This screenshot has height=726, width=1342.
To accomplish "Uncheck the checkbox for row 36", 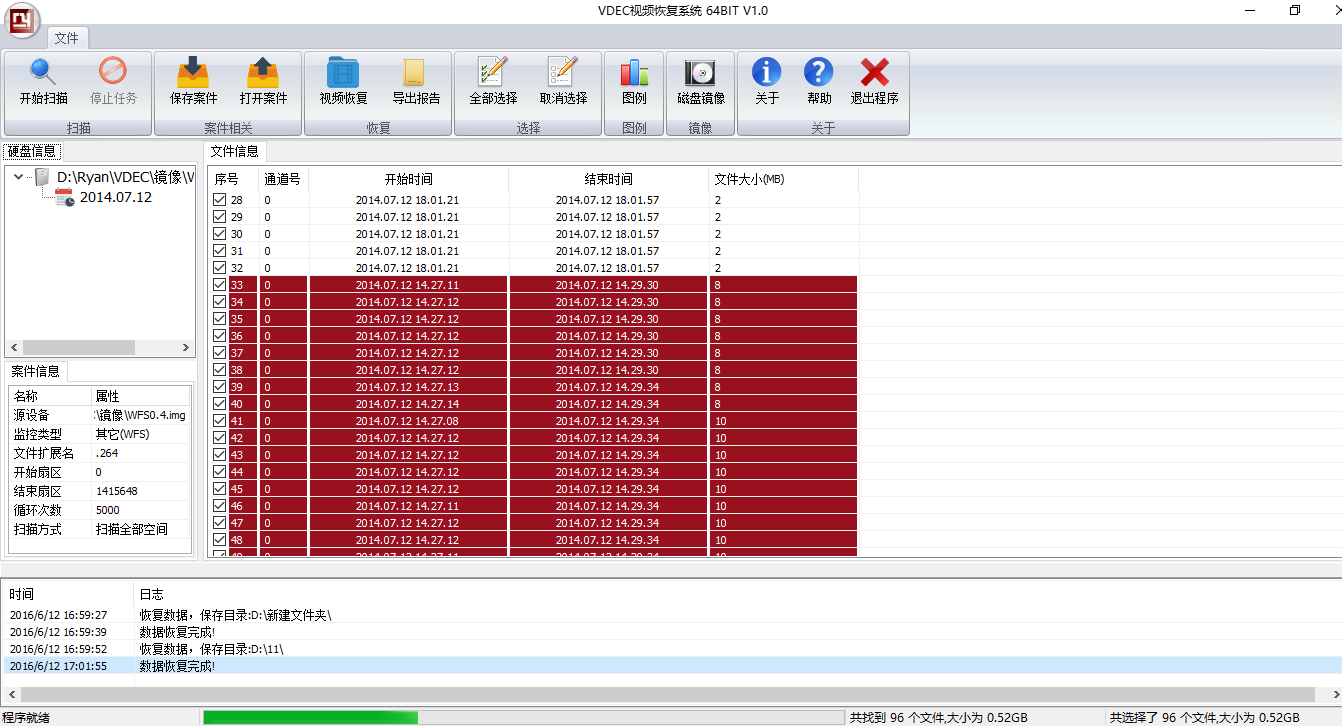I will (219, 336).
